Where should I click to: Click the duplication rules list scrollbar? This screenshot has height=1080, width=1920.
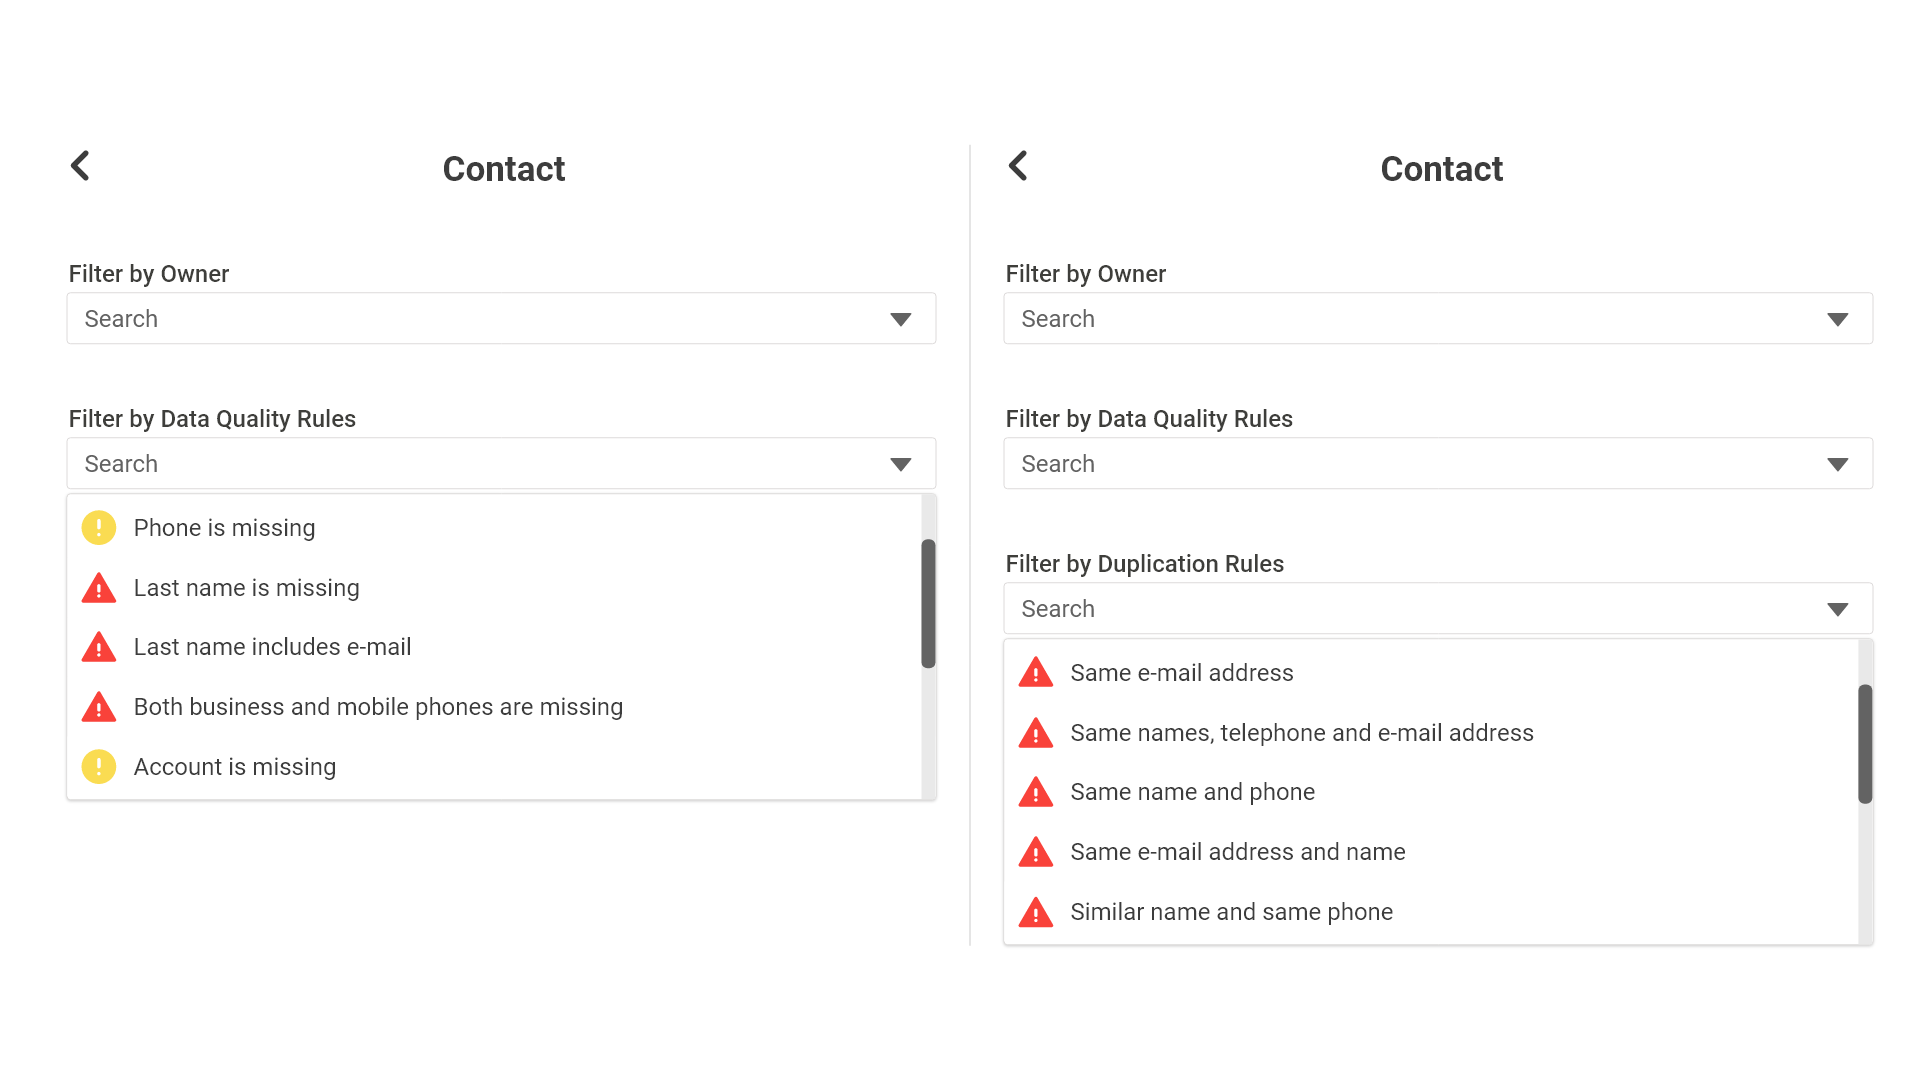click(x=1865, y=744)
